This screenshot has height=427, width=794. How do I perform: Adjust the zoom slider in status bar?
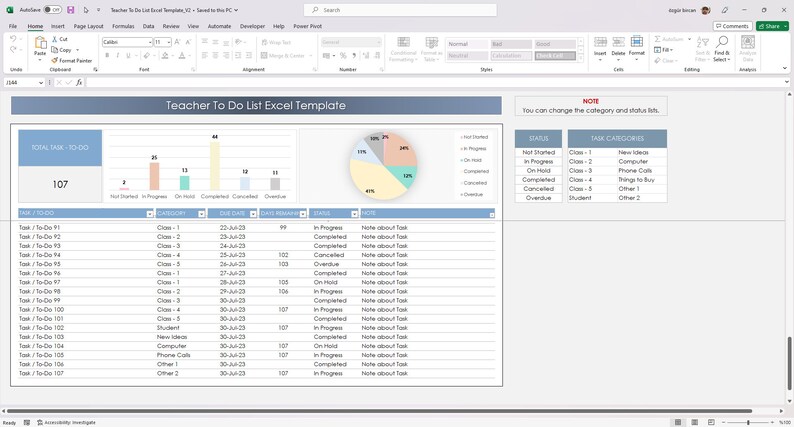(x=748, y=422)
